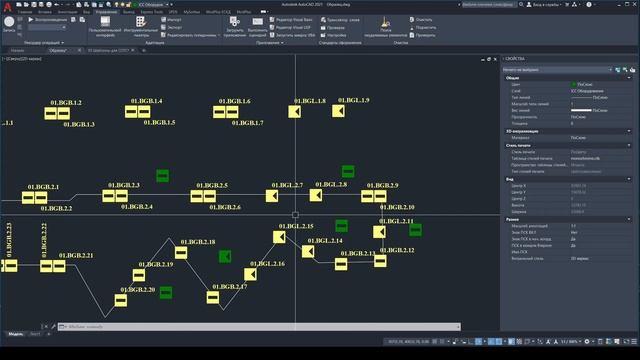Toggle lineweight display in status bar
This screenshot has height=360, width=640.
[x=511, y=341]
